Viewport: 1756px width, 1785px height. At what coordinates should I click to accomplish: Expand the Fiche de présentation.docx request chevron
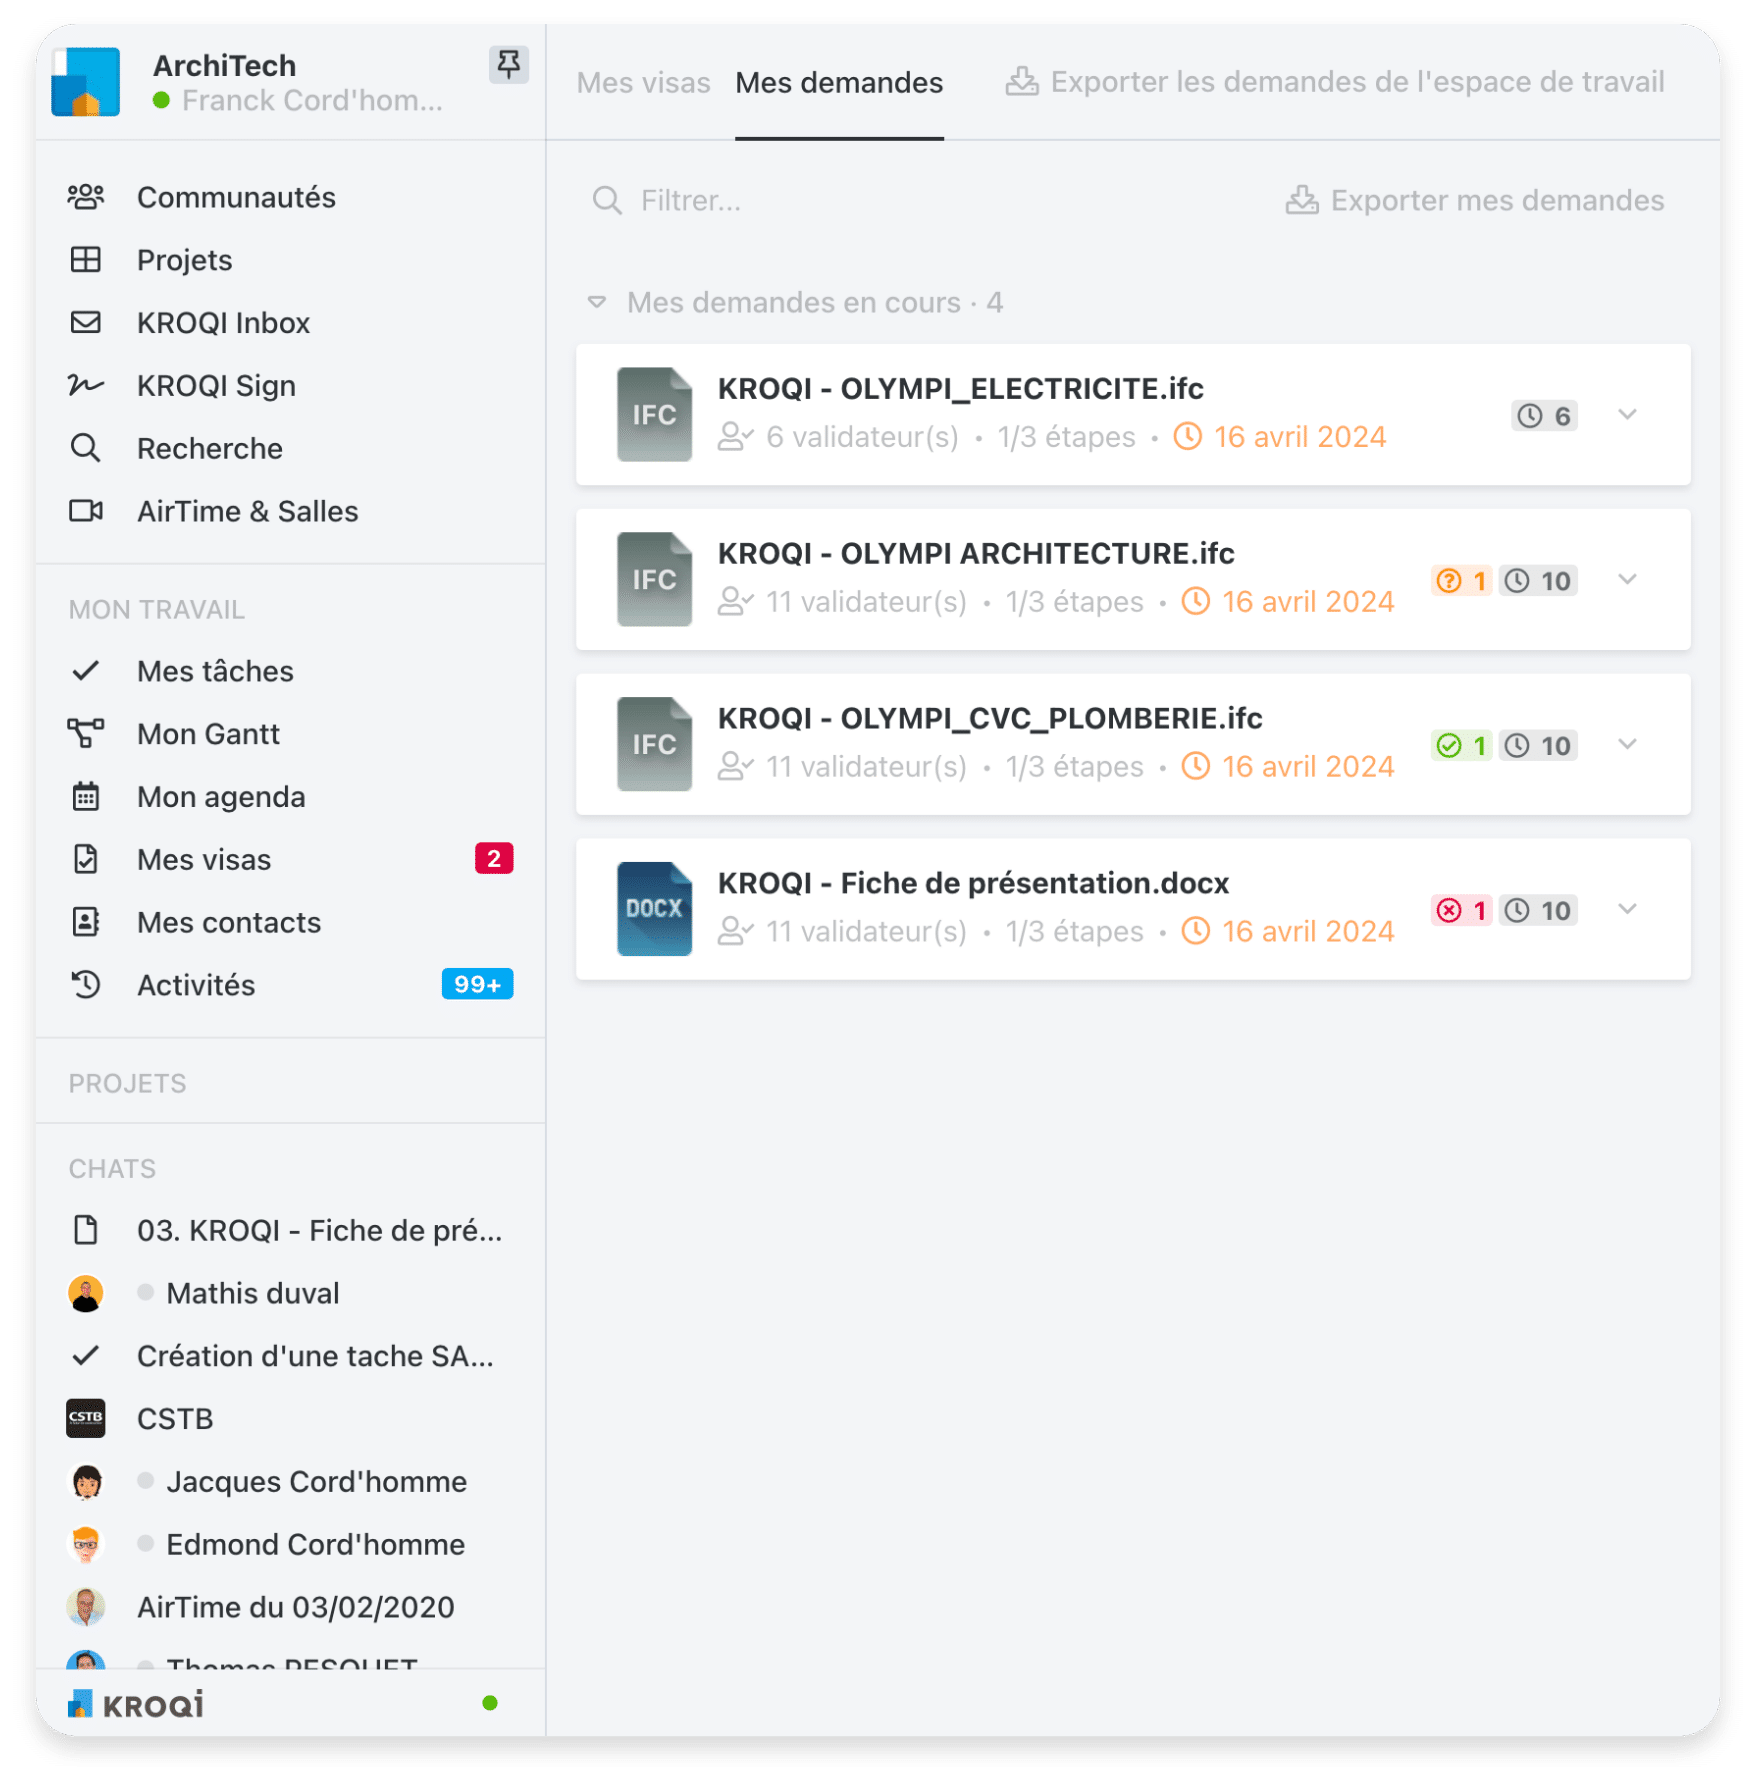click(1627, 910)
